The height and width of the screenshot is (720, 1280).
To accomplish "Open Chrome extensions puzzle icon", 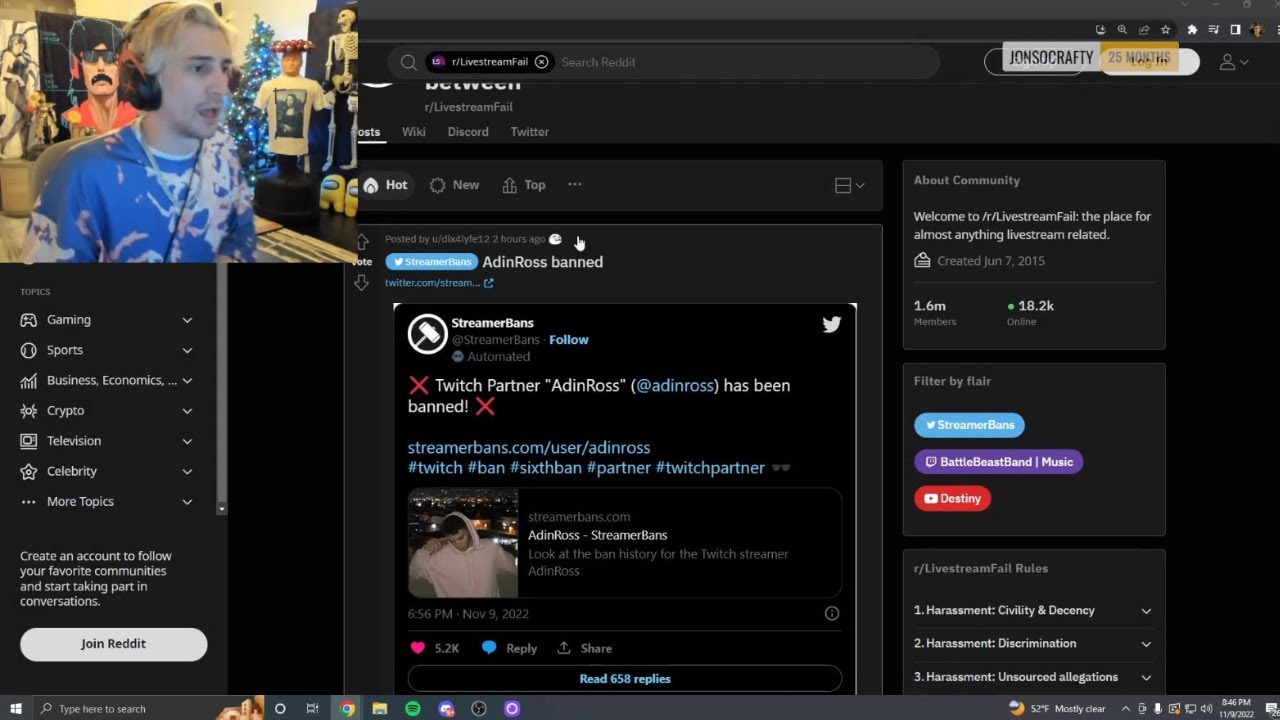I will click(x=1192, y=30).
